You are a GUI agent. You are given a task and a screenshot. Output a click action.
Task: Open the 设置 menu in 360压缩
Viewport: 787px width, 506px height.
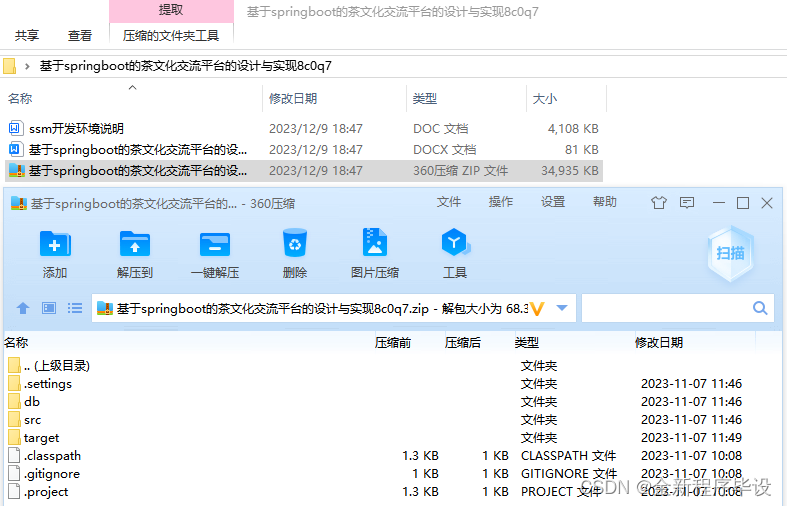click(x=553, y=202)
